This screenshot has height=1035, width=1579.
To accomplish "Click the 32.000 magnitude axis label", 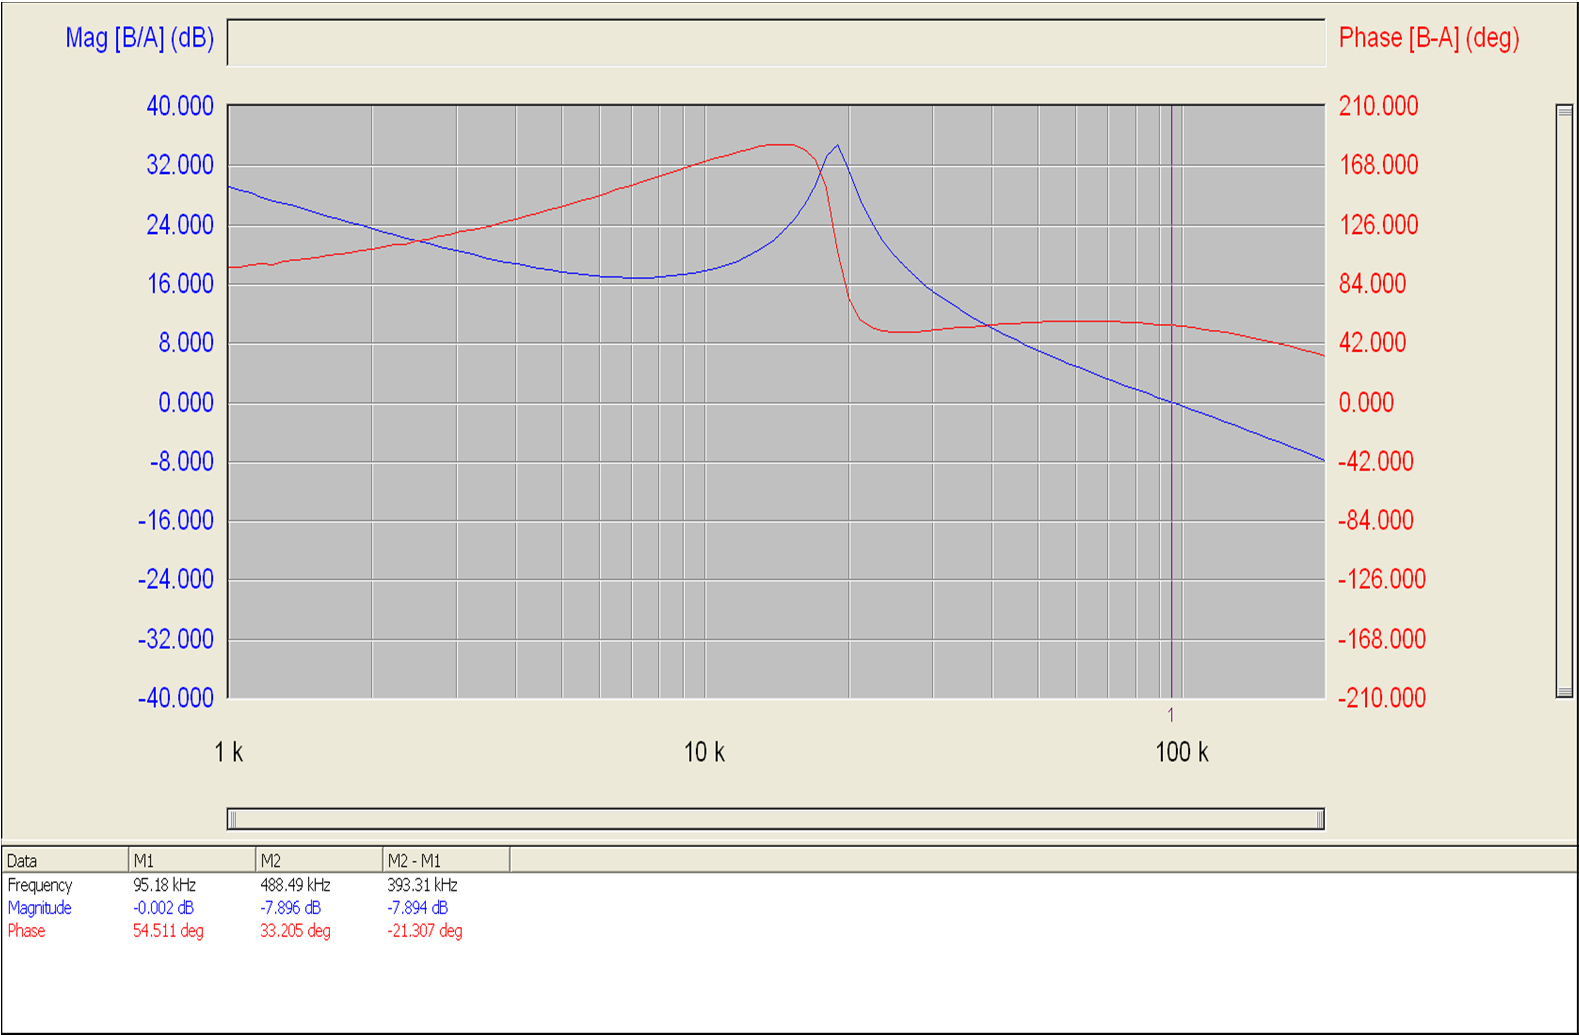I will tap(180, 165).
